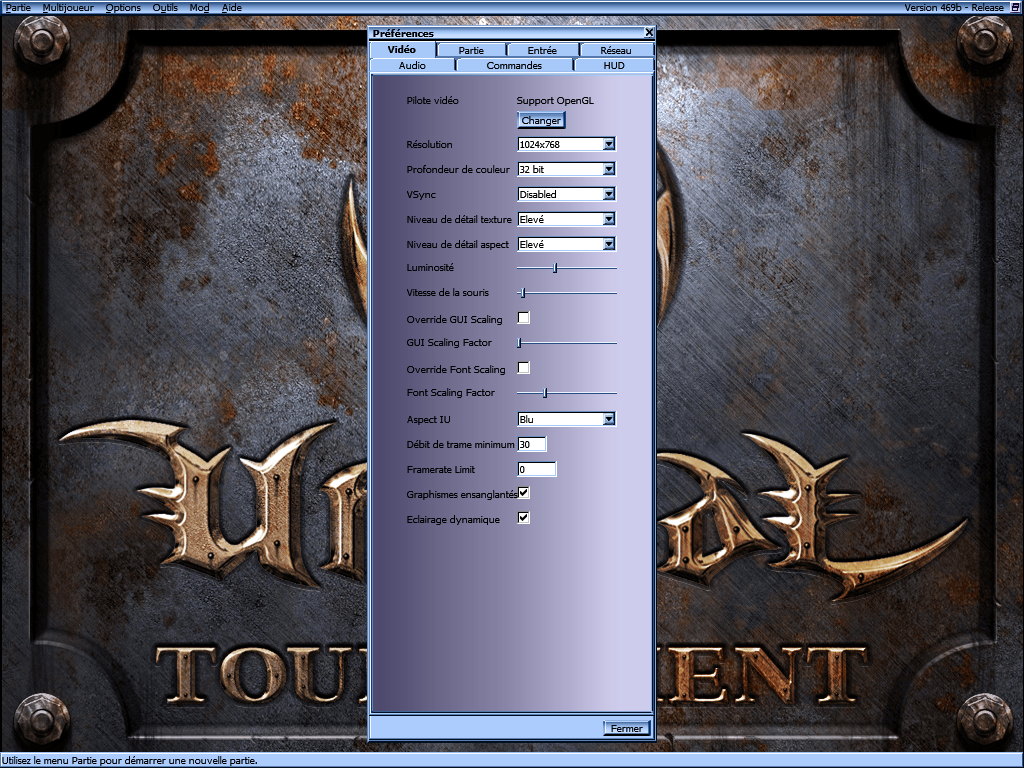
Task: Disable Graphismes ensanglantés
Action: coord(523,492)
